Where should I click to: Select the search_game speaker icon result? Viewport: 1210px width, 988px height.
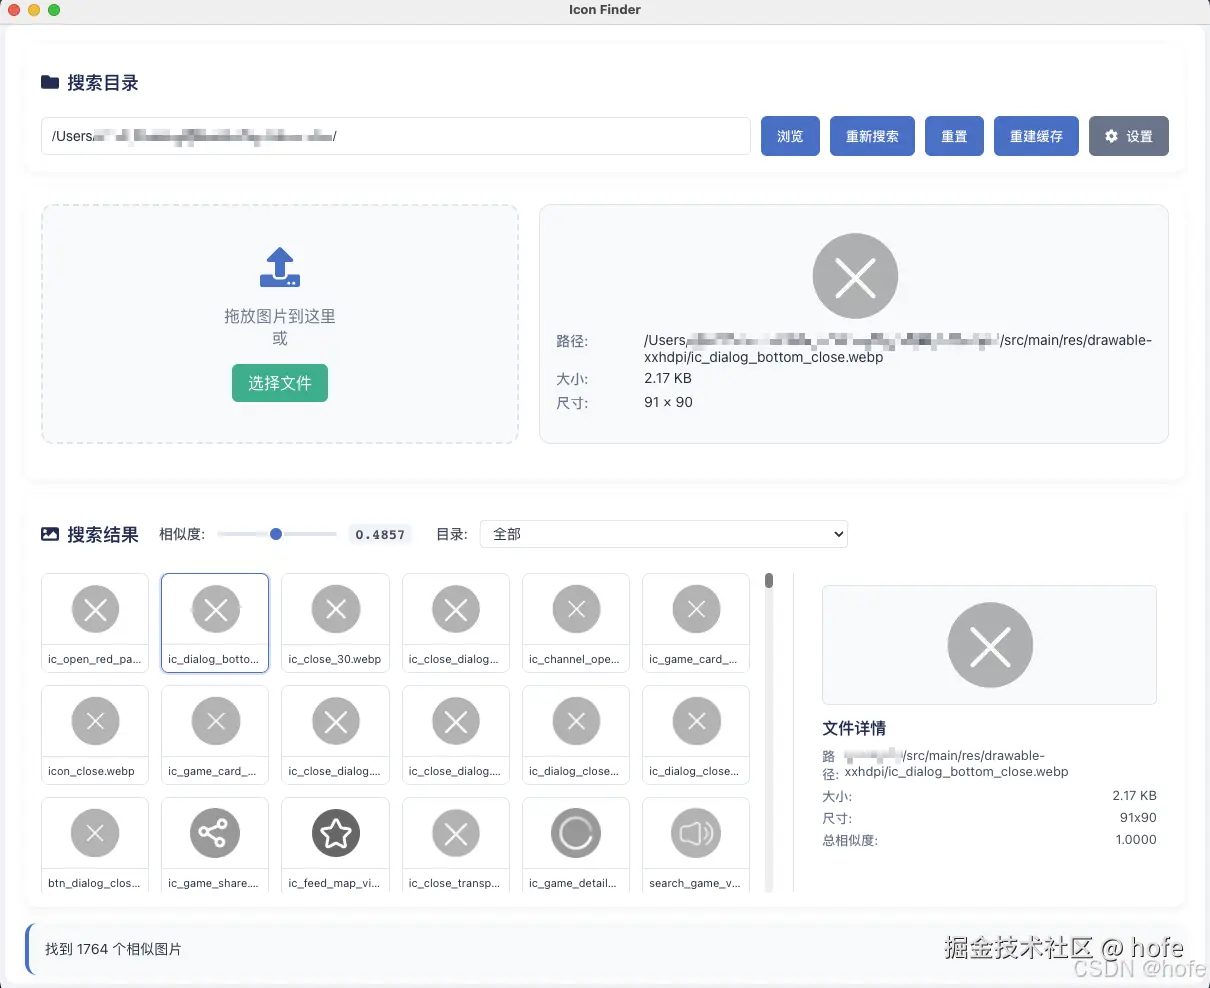(x=695, y=832)
